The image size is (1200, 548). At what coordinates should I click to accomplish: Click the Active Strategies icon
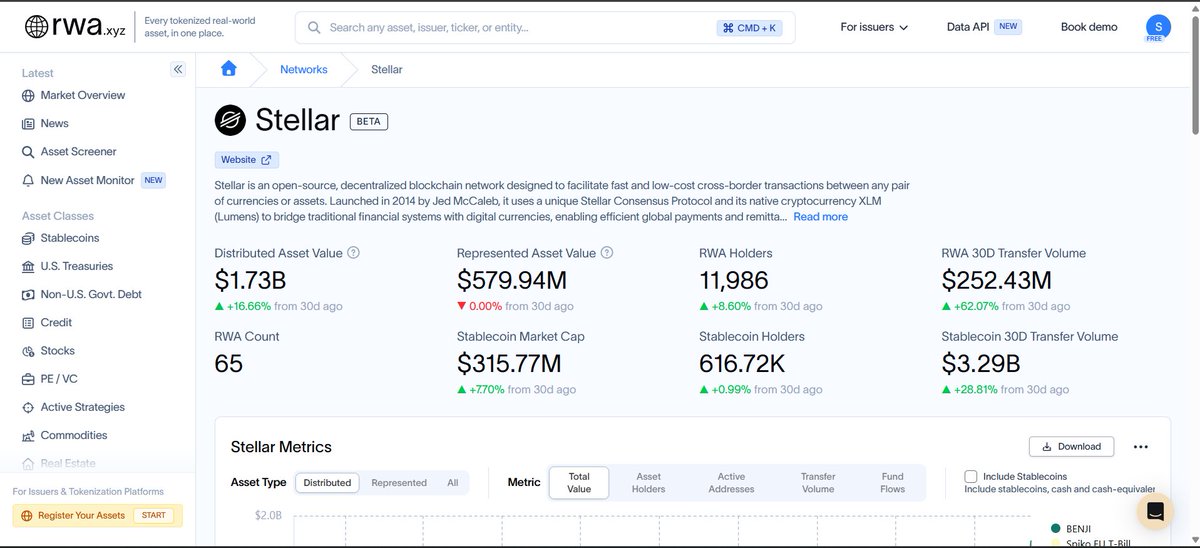click(28, 408)
